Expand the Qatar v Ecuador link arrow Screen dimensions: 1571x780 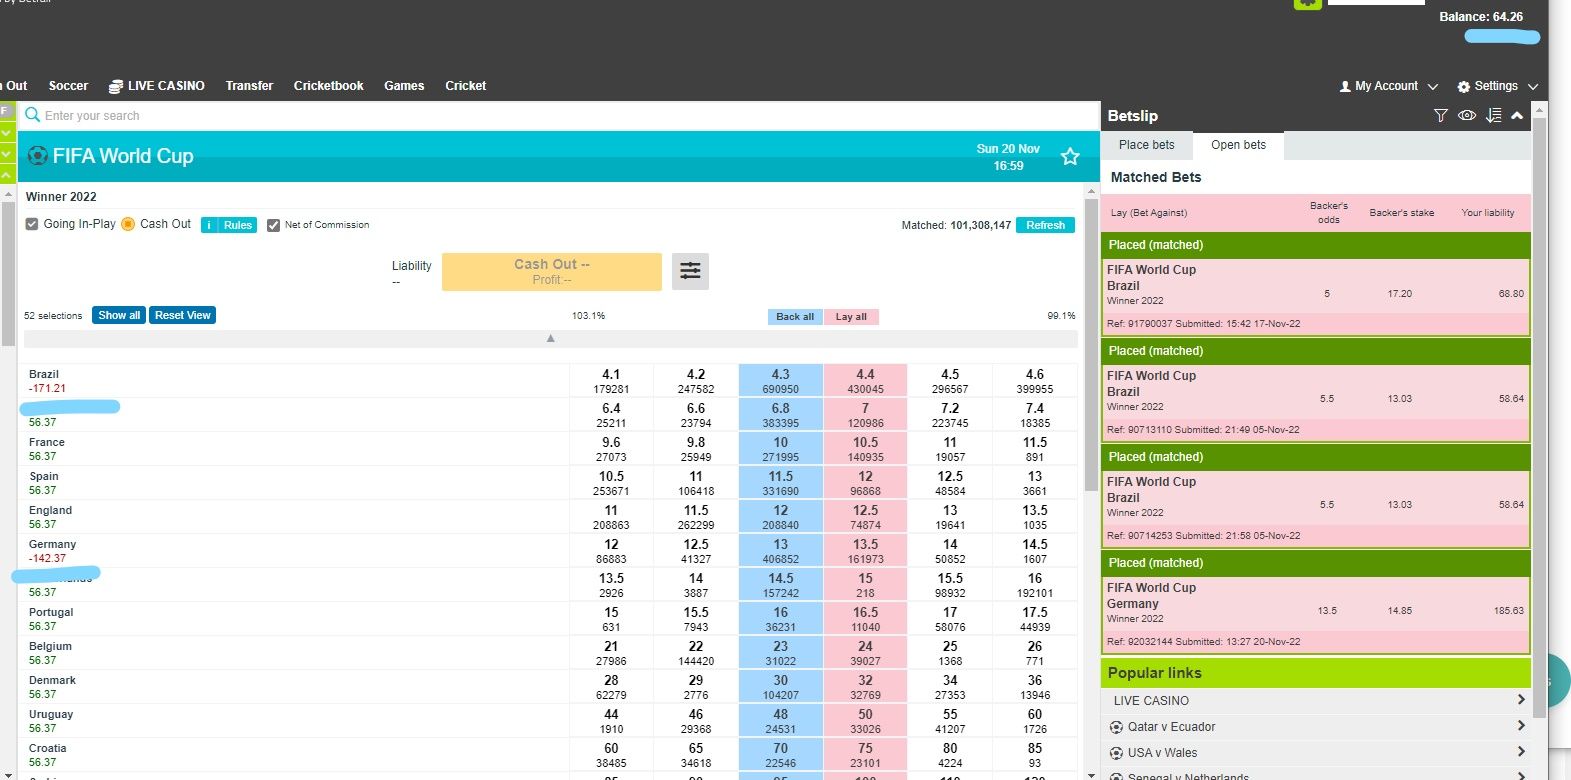[x=1521, y=726]
